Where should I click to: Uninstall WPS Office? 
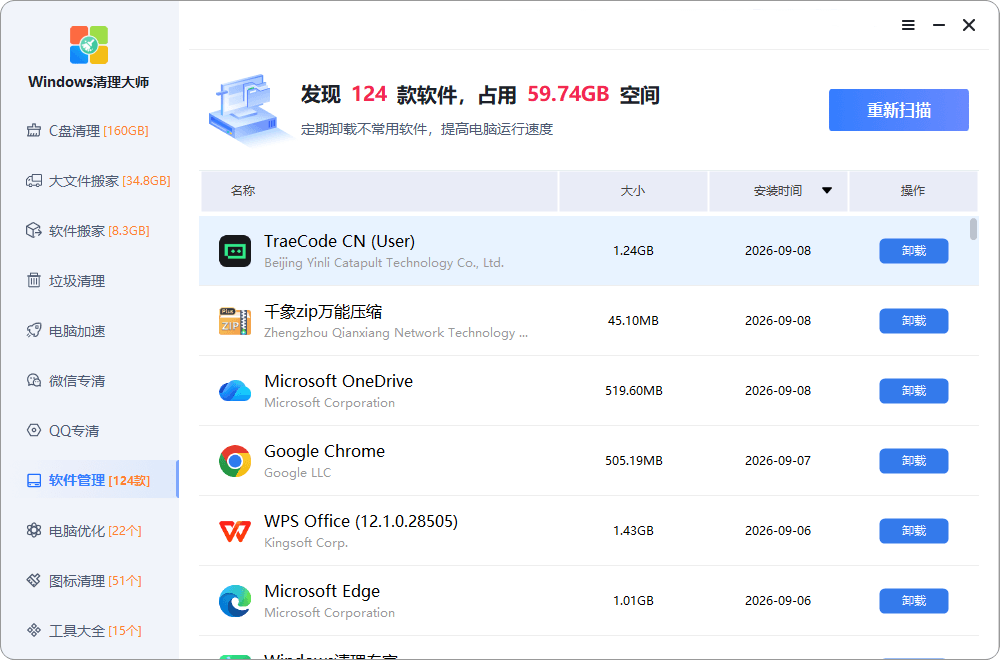coord(913,531)
